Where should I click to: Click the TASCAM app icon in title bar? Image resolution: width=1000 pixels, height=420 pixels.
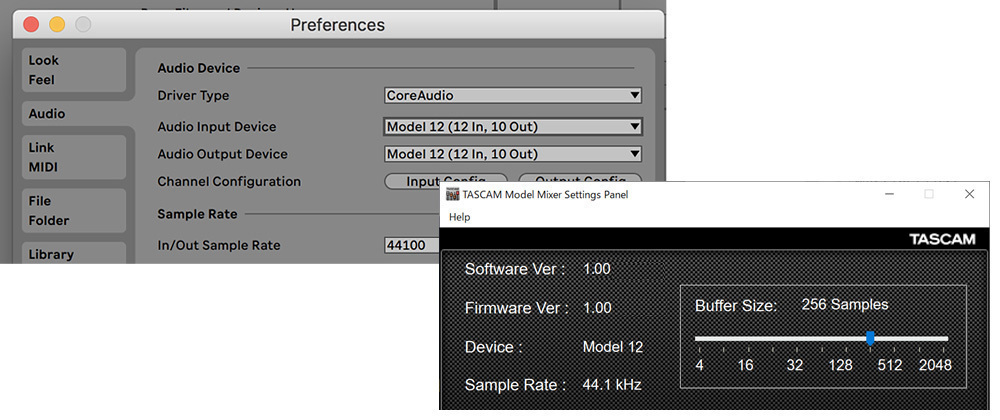[452, 194]
